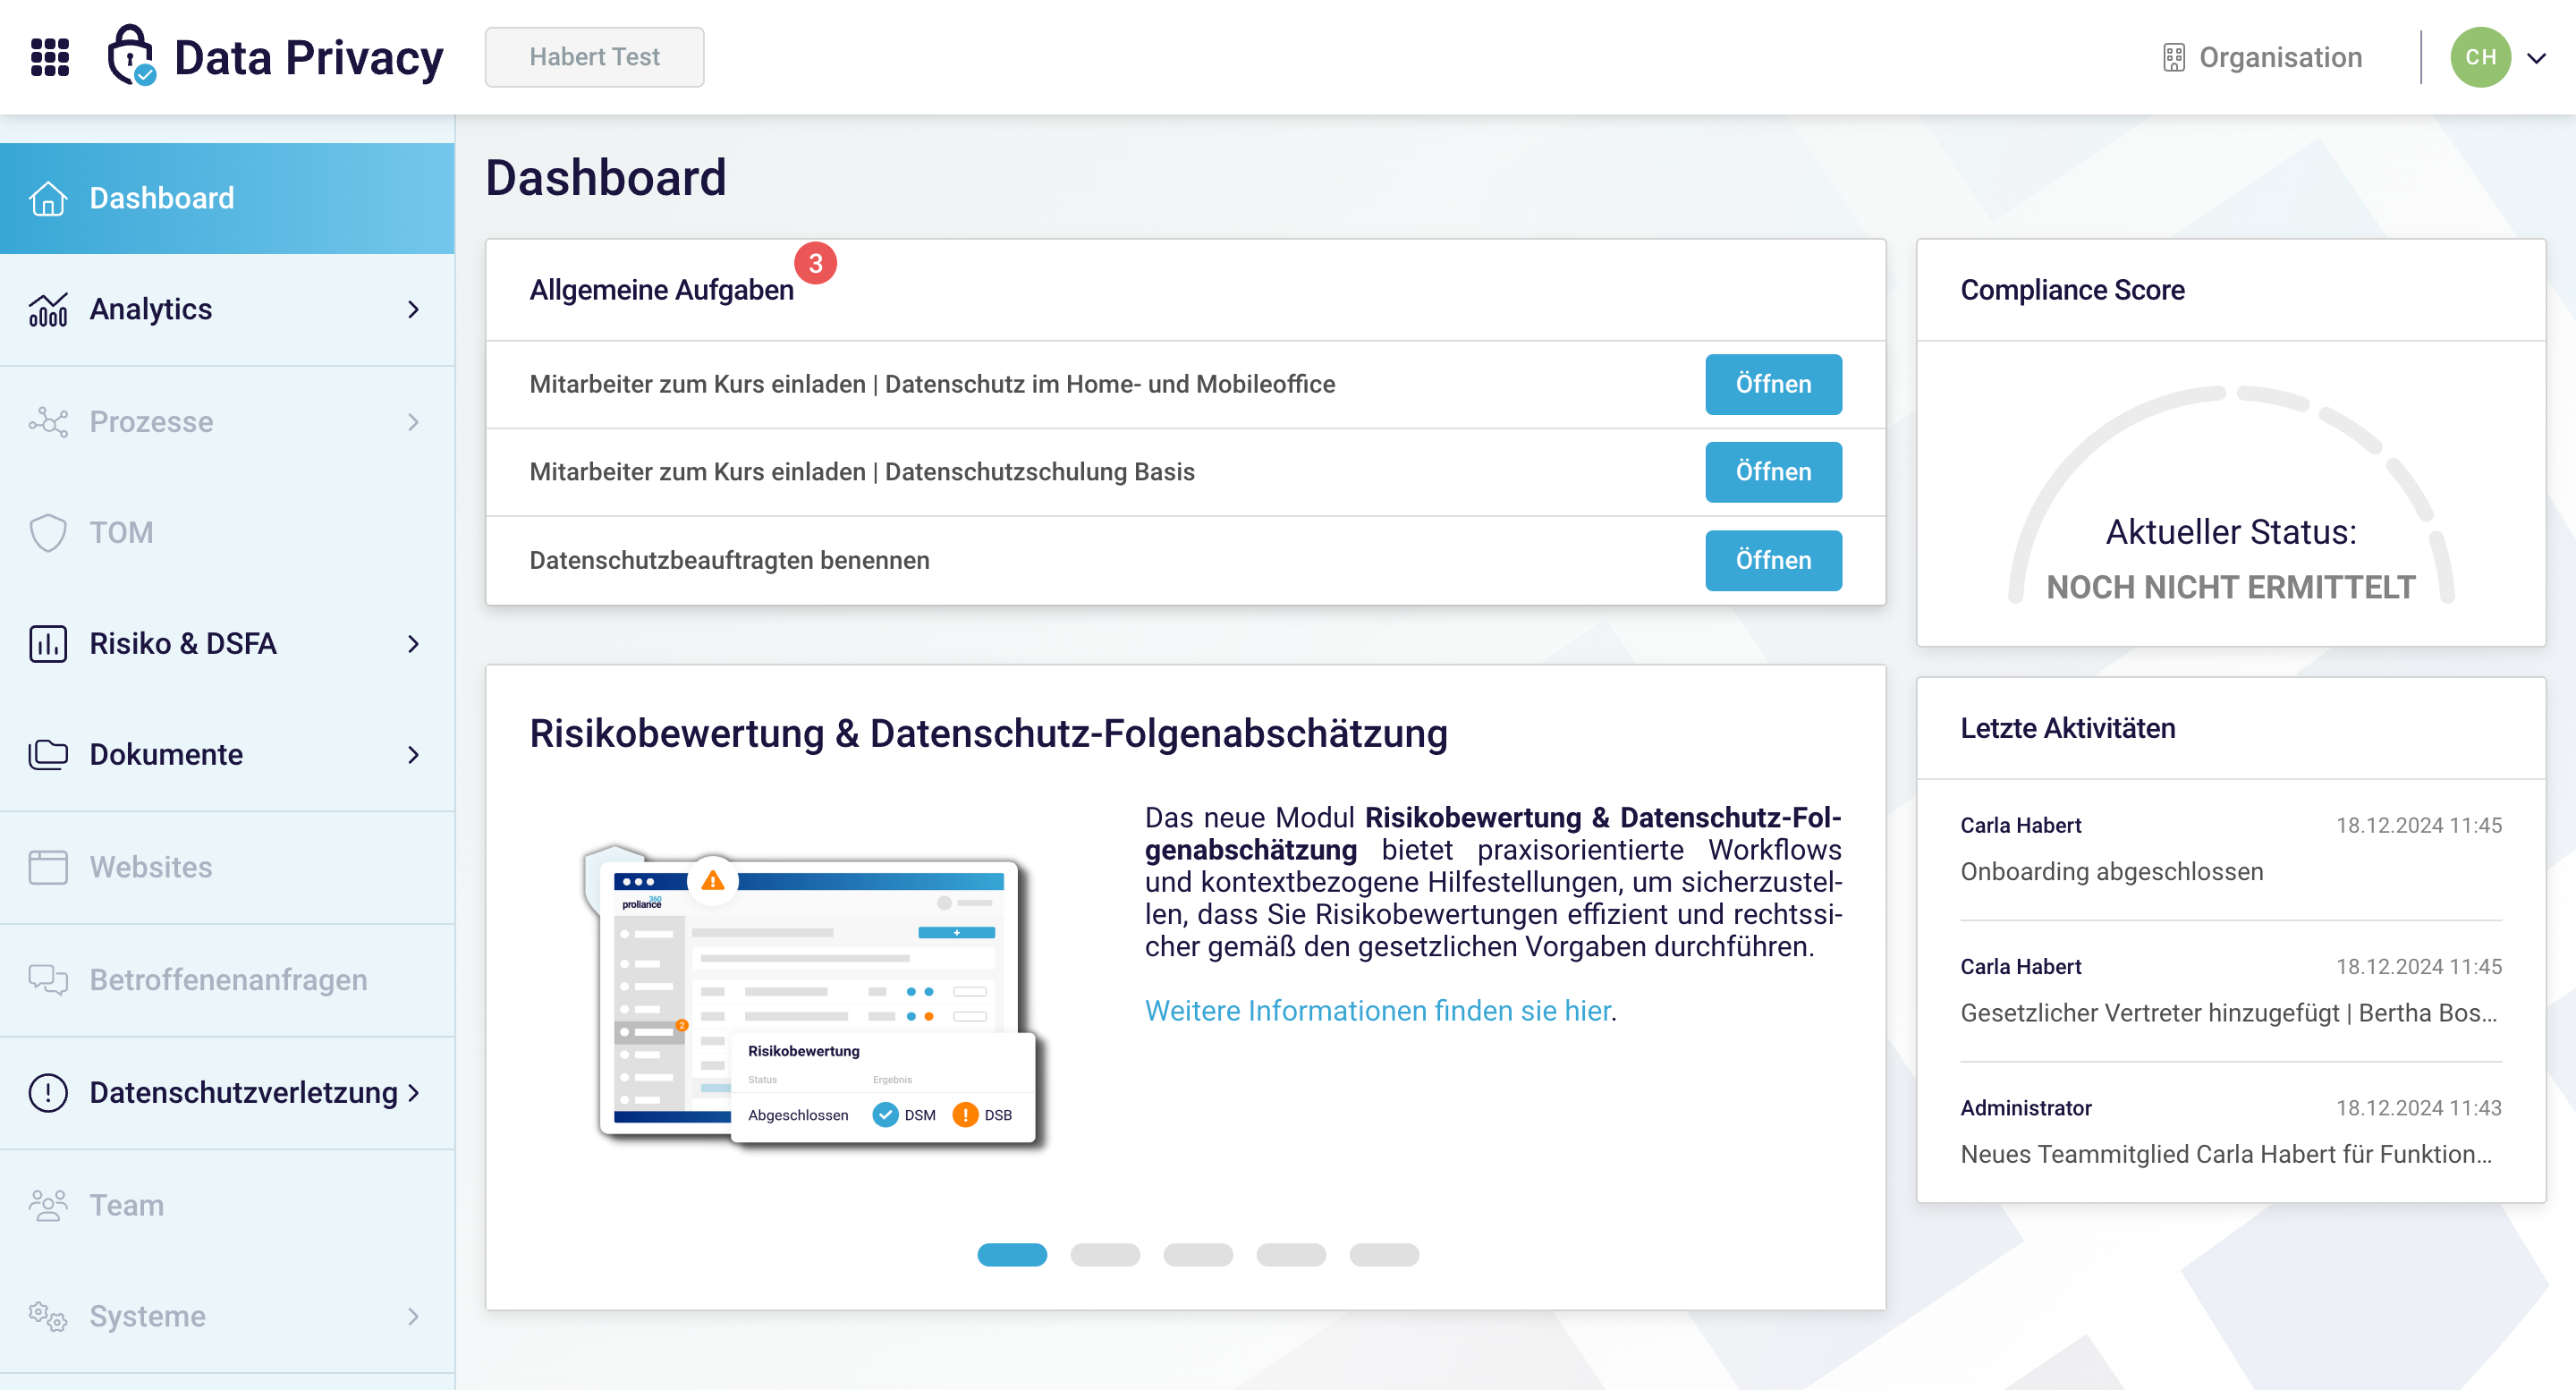Click the Dokumente folder icon
This screenshot has width=2576, height=1390.
point(48,755)
